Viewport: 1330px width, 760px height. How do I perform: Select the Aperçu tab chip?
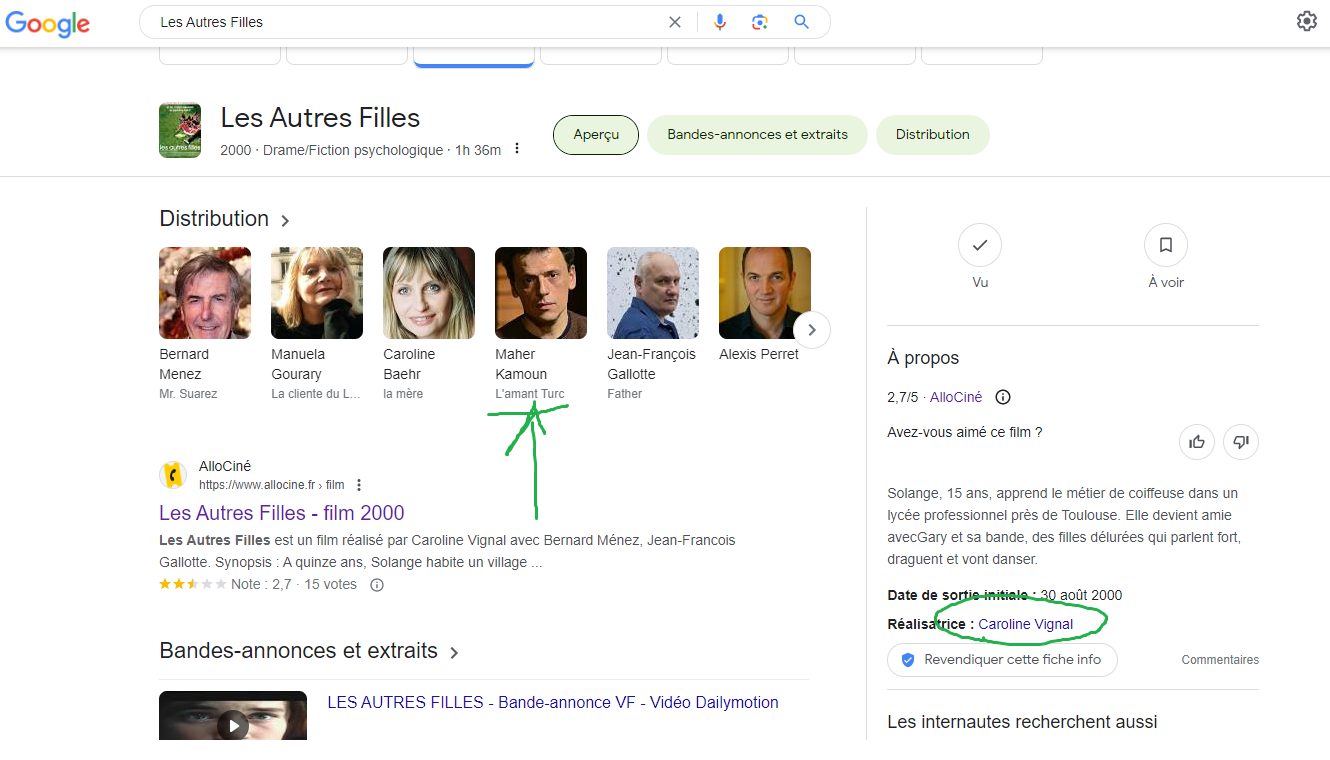pyautogui.click(x=596, y=135)
